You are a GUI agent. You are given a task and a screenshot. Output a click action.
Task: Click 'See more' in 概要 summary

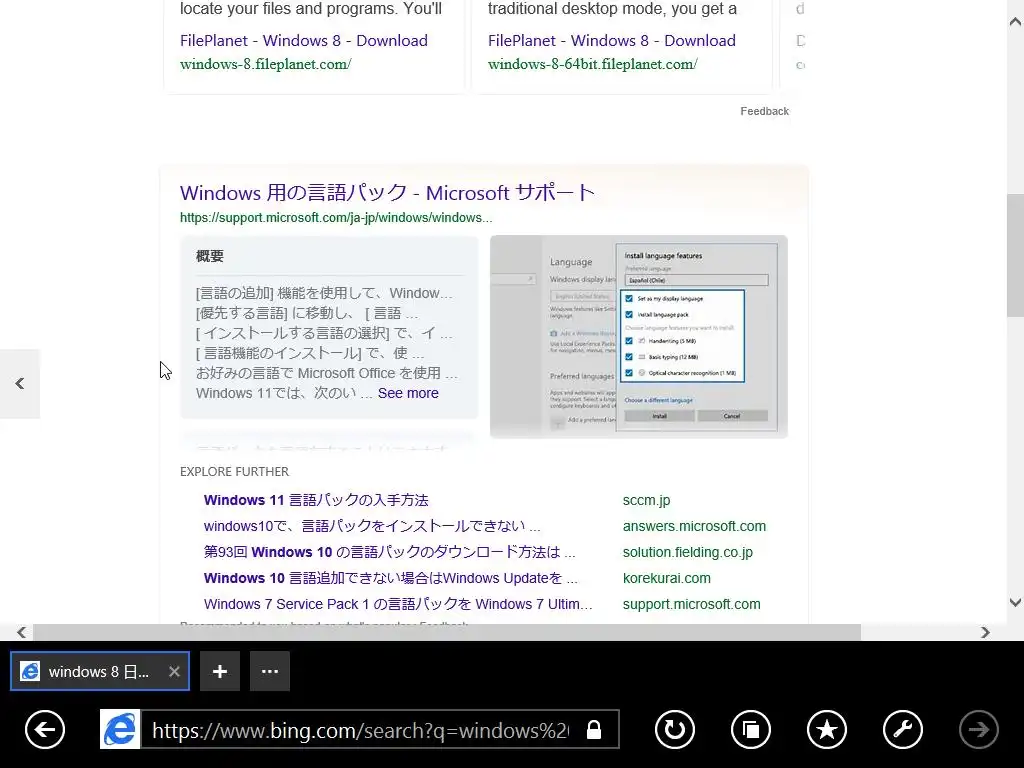408,393
